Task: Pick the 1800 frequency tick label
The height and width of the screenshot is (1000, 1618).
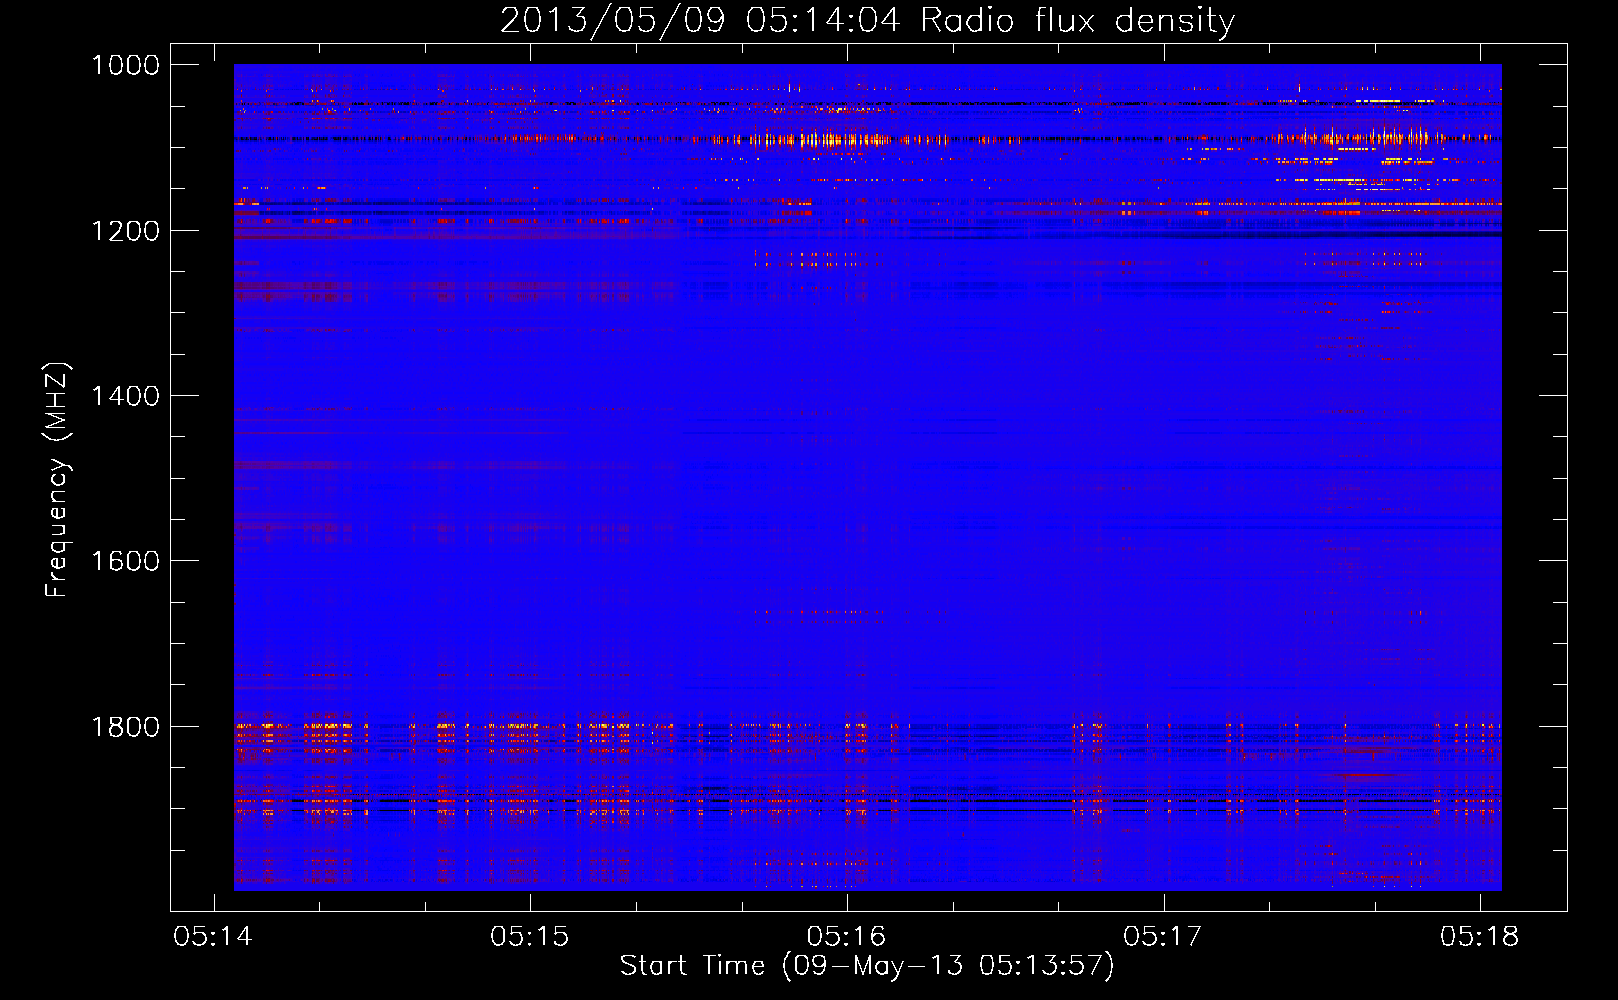Action: [x=125, y=727]
